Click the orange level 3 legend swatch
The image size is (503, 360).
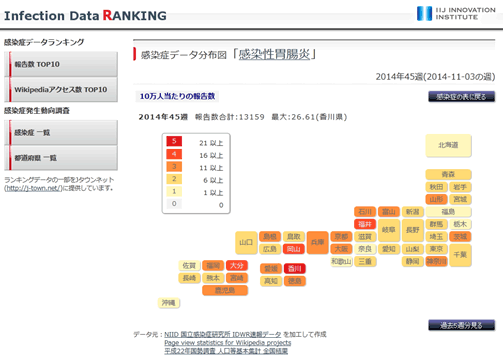pos(174,166)
